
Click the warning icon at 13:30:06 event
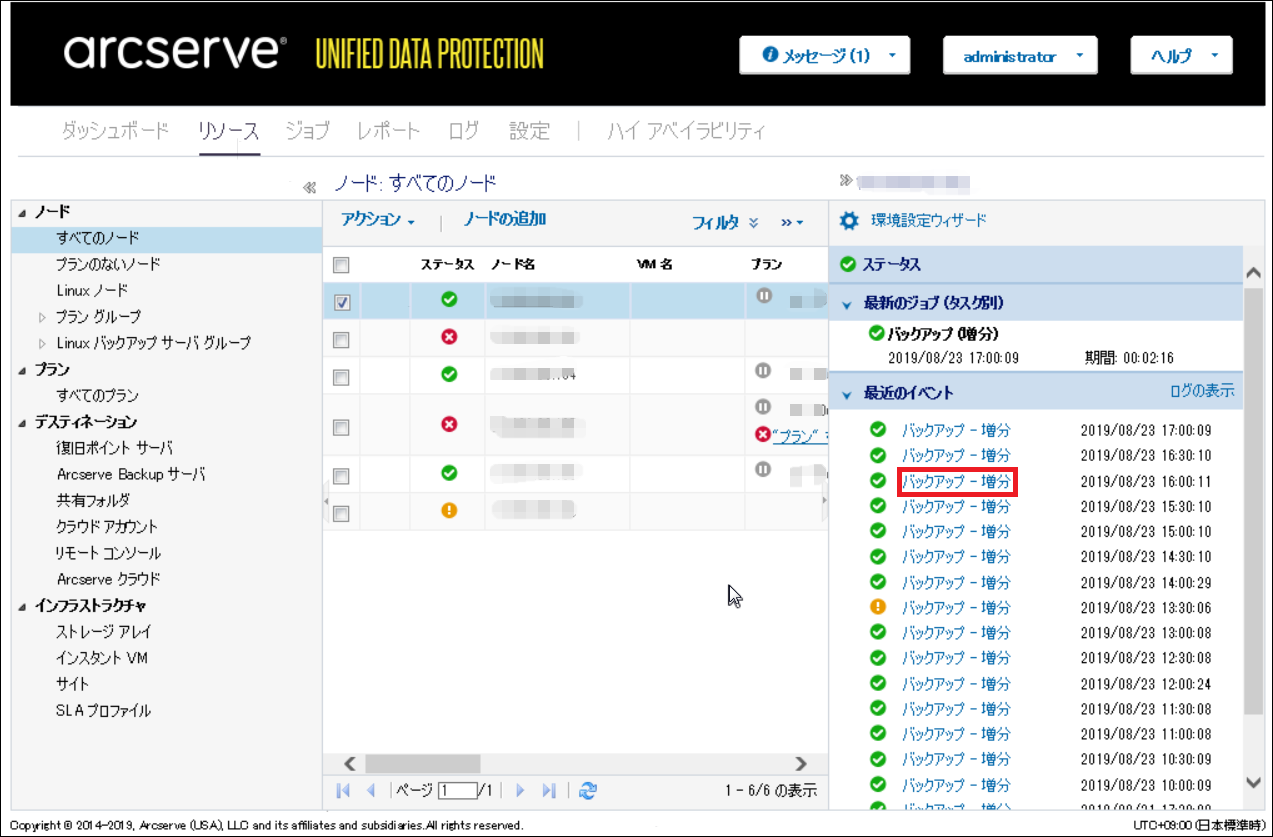(878, 607)
